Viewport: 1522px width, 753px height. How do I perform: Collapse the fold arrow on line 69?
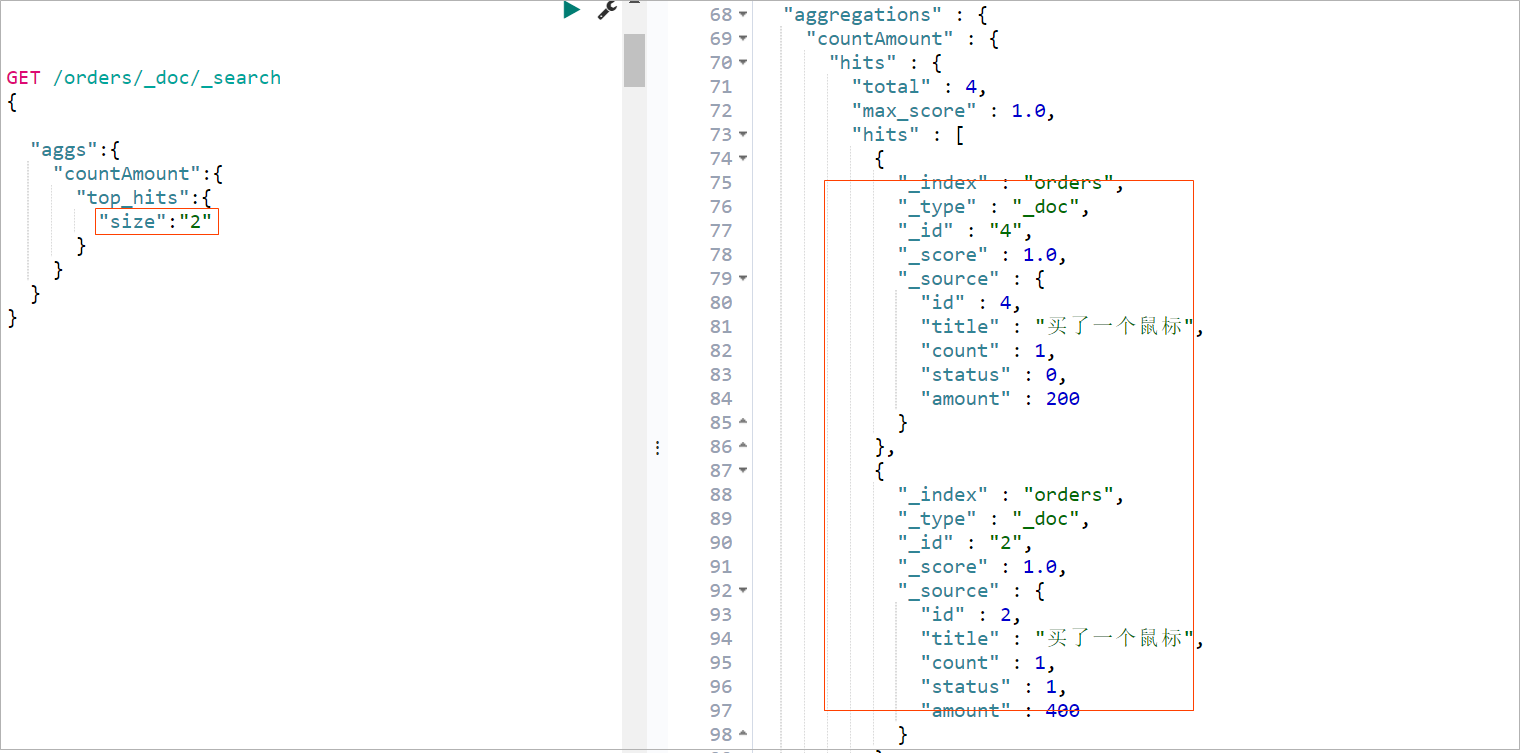point(743,39)
